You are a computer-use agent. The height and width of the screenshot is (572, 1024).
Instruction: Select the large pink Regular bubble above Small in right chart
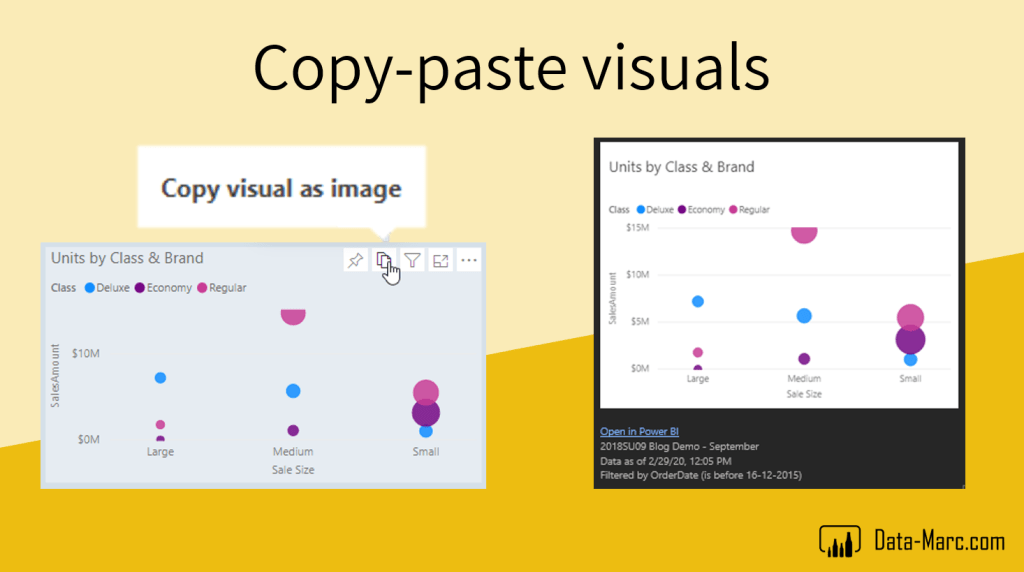(910, 318)
